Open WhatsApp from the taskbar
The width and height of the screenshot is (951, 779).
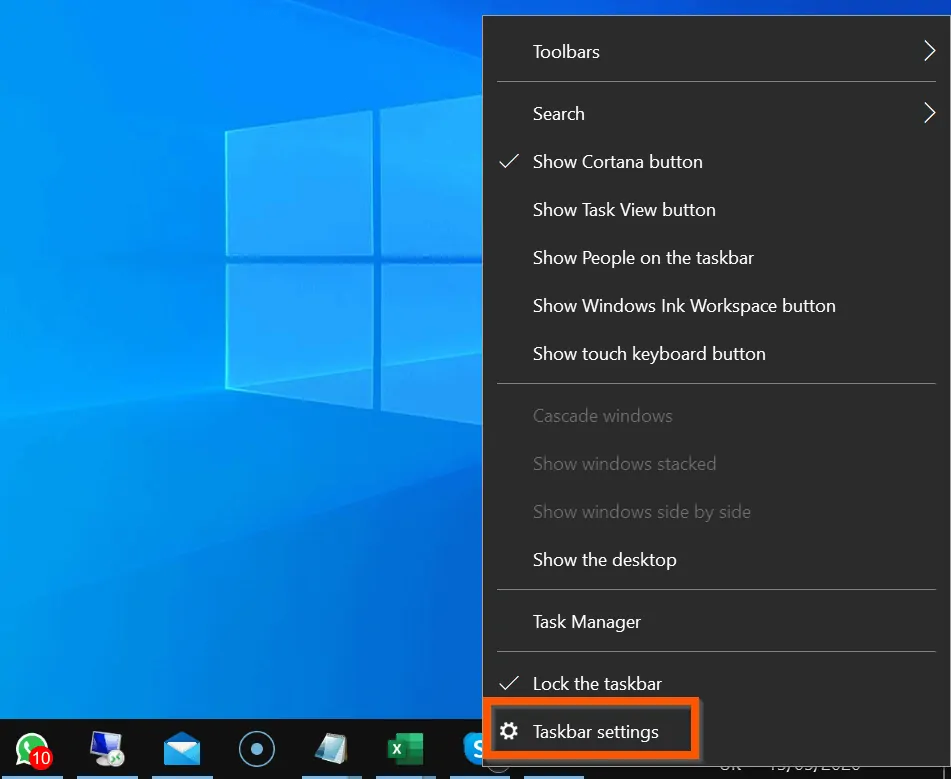(x=33, y=749)
